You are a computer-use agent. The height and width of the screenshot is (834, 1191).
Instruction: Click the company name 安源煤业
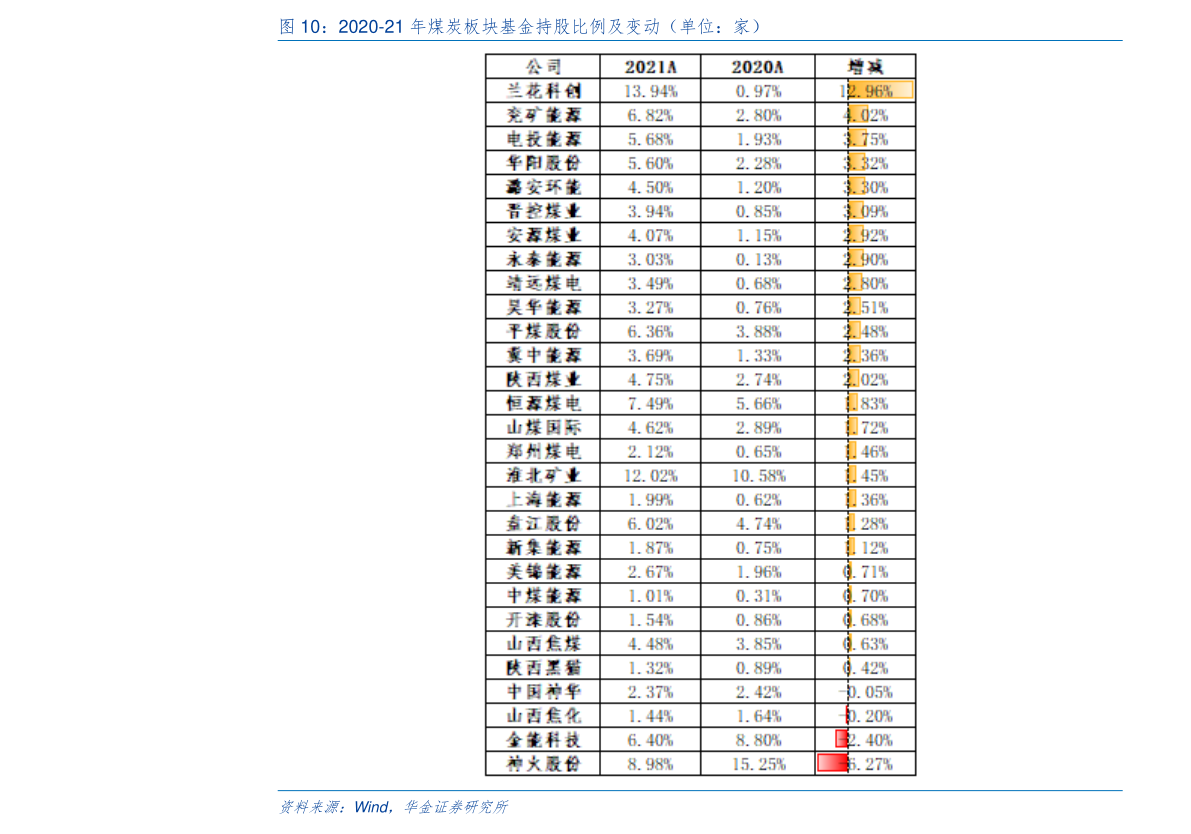click(543, 235)
